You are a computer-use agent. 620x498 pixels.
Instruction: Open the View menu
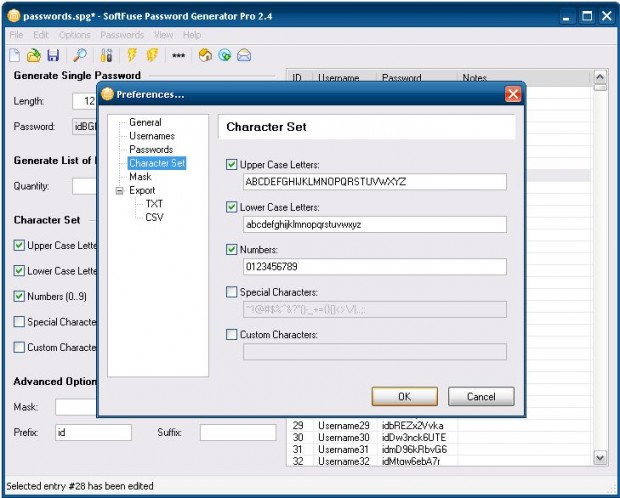tap(163, 35)
